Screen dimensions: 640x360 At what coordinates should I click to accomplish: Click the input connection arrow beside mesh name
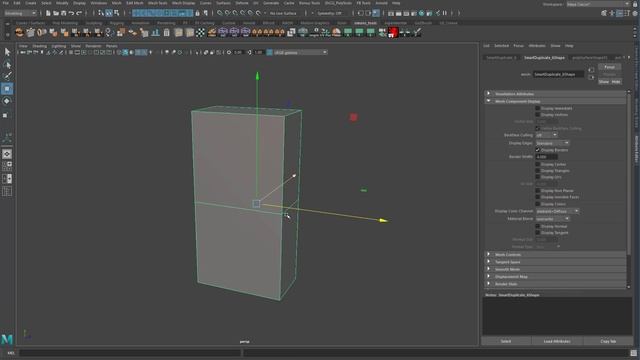(591, 70)
